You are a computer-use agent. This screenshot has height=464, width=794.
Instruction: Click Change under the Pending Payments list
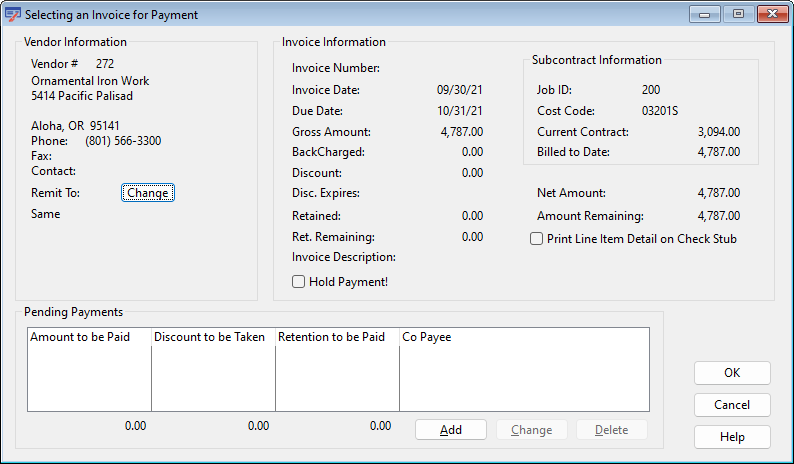point(531,430)
